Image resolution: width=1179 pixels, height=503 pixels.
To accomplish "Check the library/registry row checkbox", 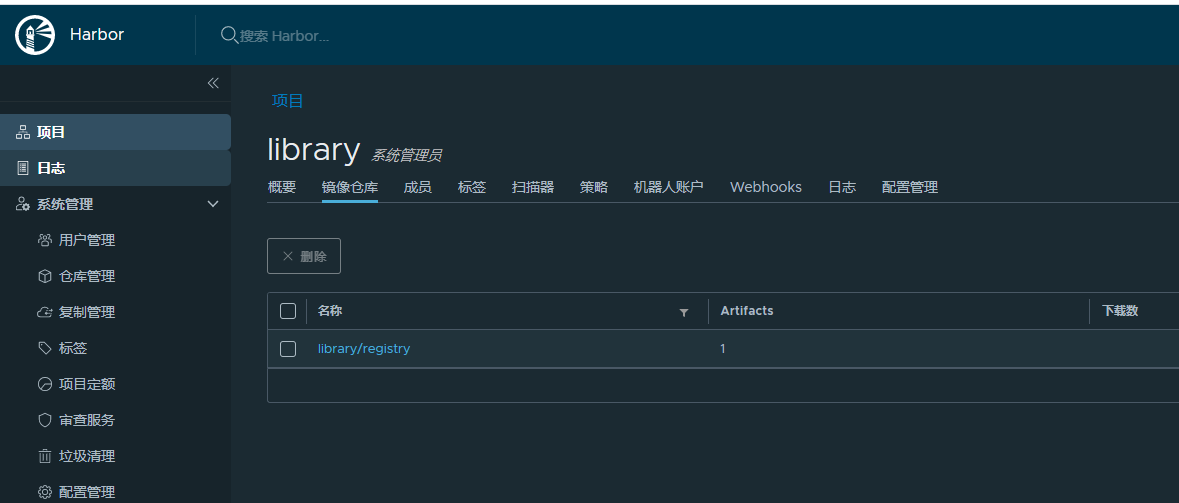I will [288, 349].
